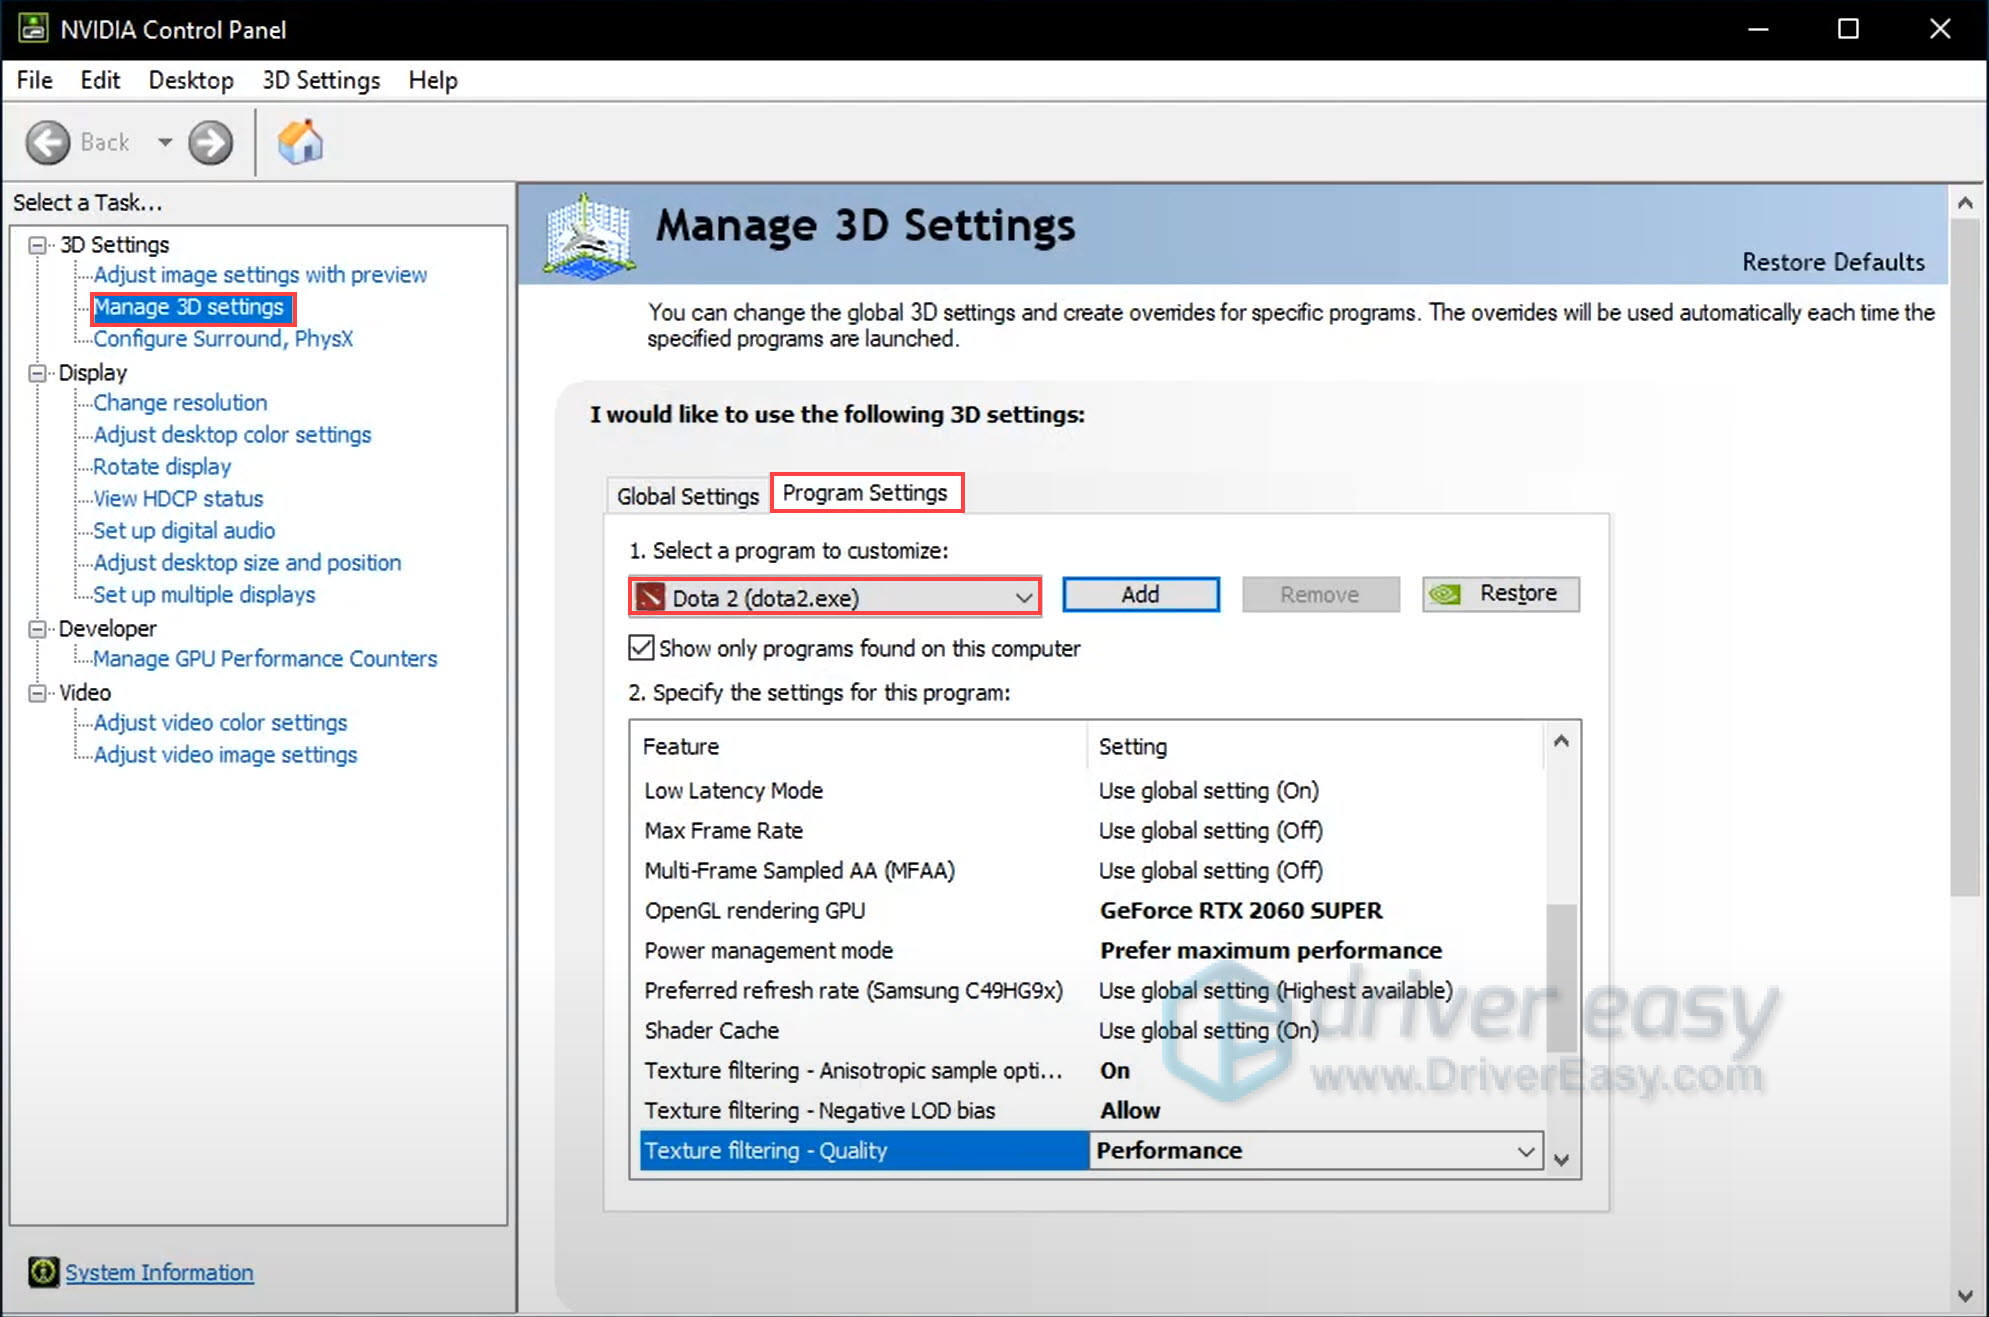Open View HDCP status

pyautogui.click(x=178, y=499)
